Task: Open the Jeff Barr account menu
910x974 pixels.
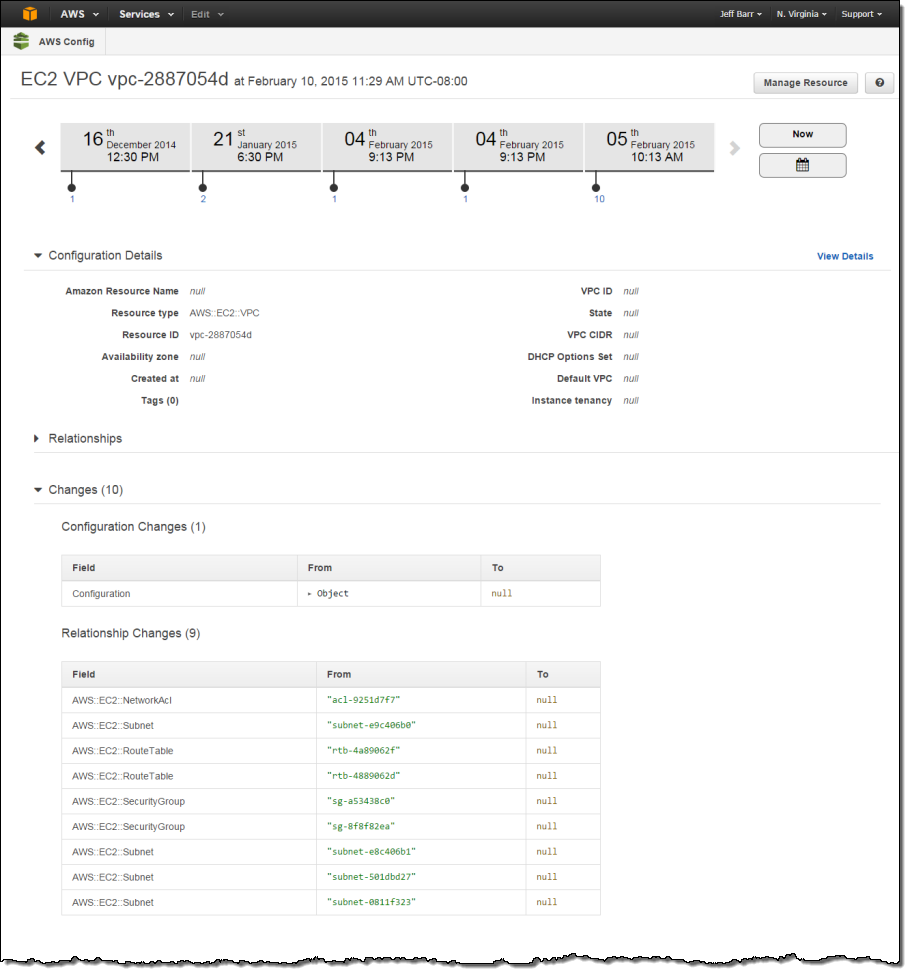Action: [741, 14]
